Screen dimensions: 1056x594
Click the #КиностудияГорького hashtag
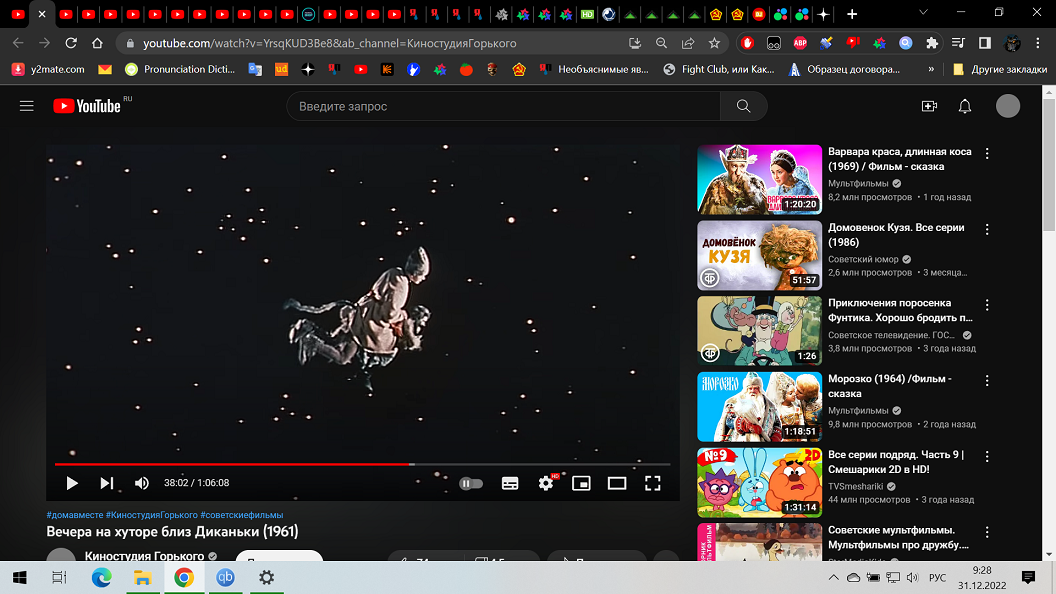pyautogui.click(x=152, y=515)
